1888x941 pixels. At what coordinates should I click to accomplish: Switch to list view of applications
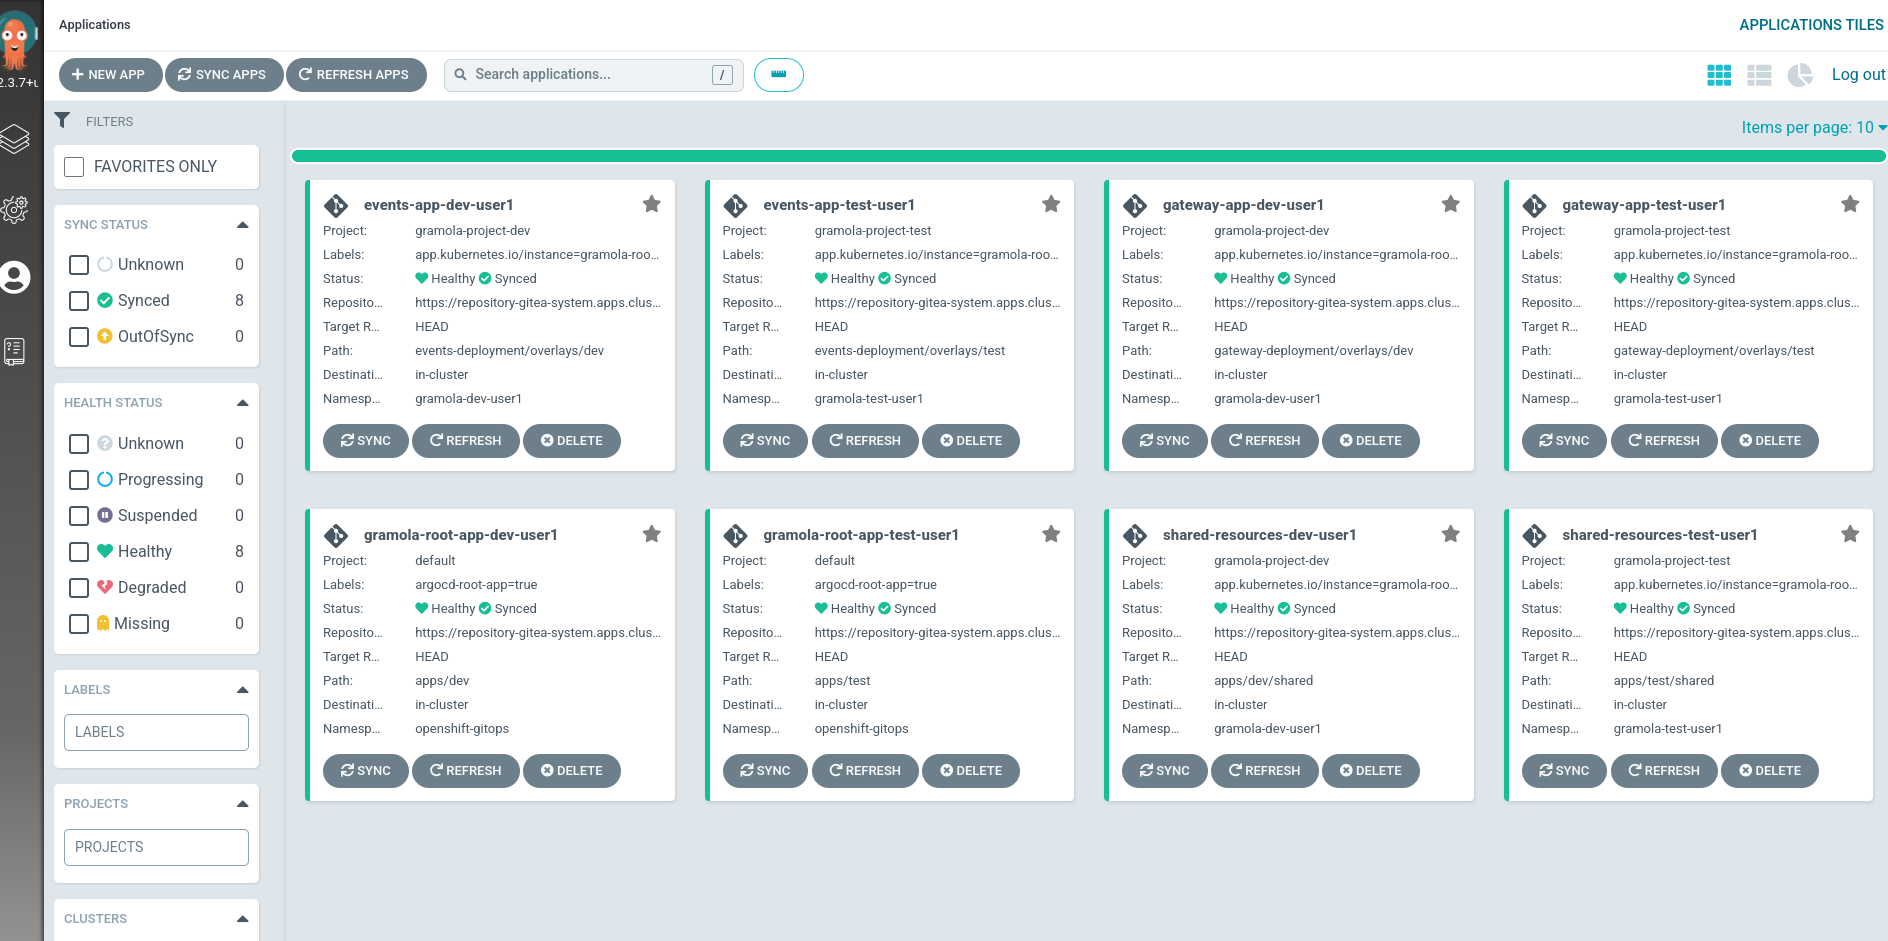[1759, 74]
